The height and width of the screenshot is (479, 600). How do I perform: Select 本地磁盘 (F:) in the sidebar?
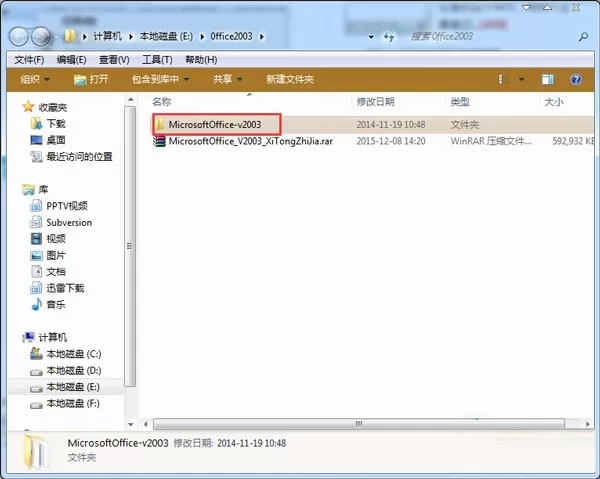click(x=73, y=403)
